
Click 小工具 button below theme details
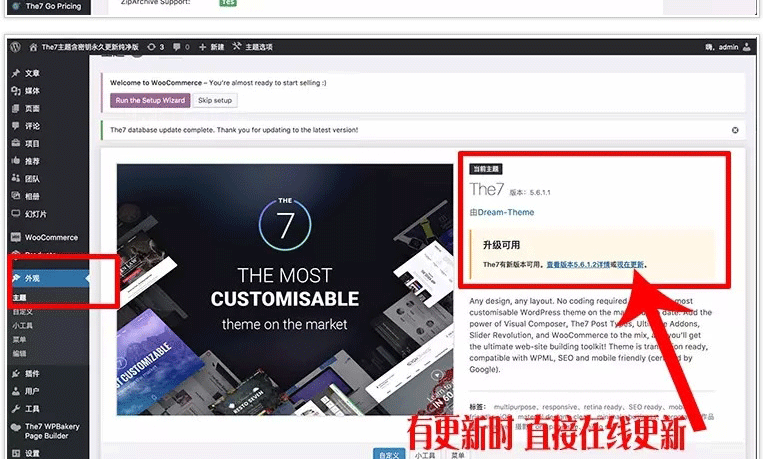(425, 455)
